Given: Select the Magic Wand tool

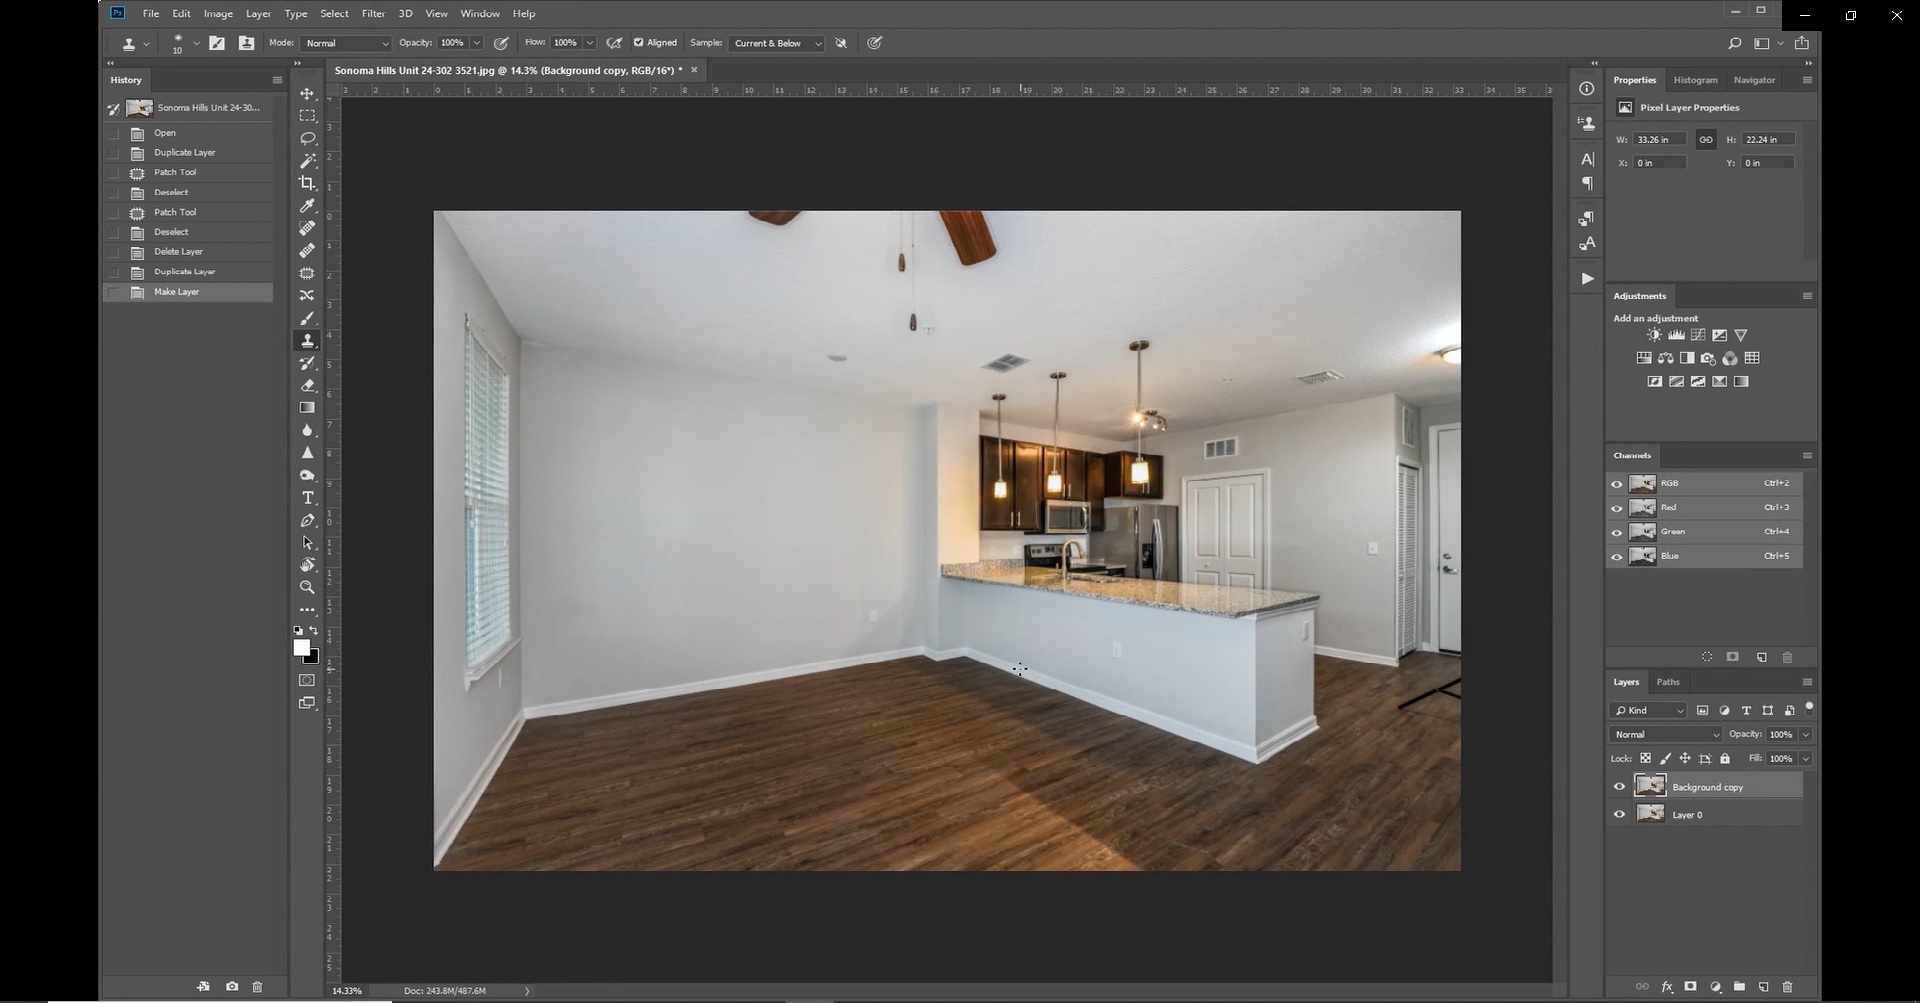Looking at the screenshot, I should [x=307, y=161].
